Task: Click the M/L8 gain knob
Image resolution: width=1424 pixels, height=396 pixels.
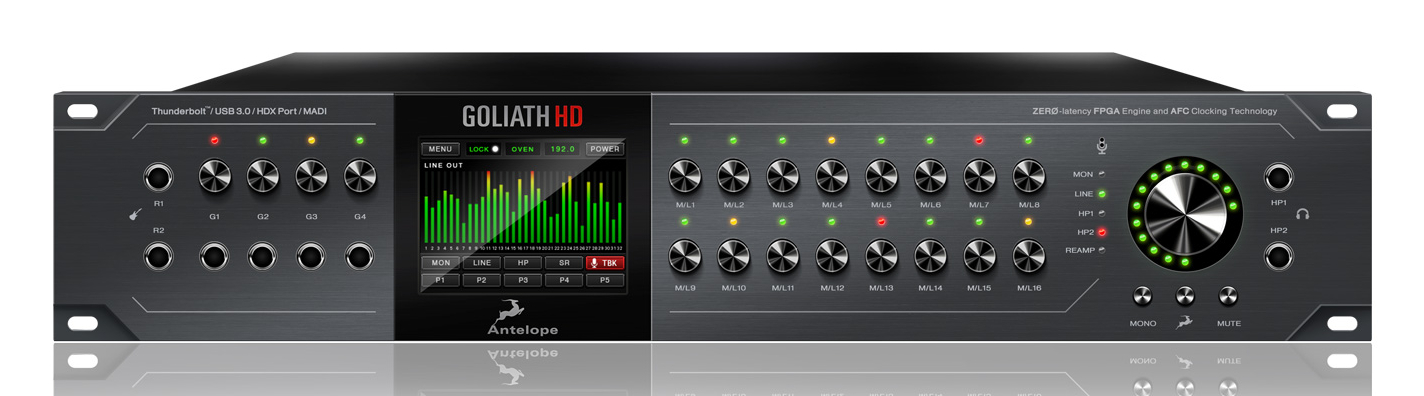Action: tap(1029, 177)
